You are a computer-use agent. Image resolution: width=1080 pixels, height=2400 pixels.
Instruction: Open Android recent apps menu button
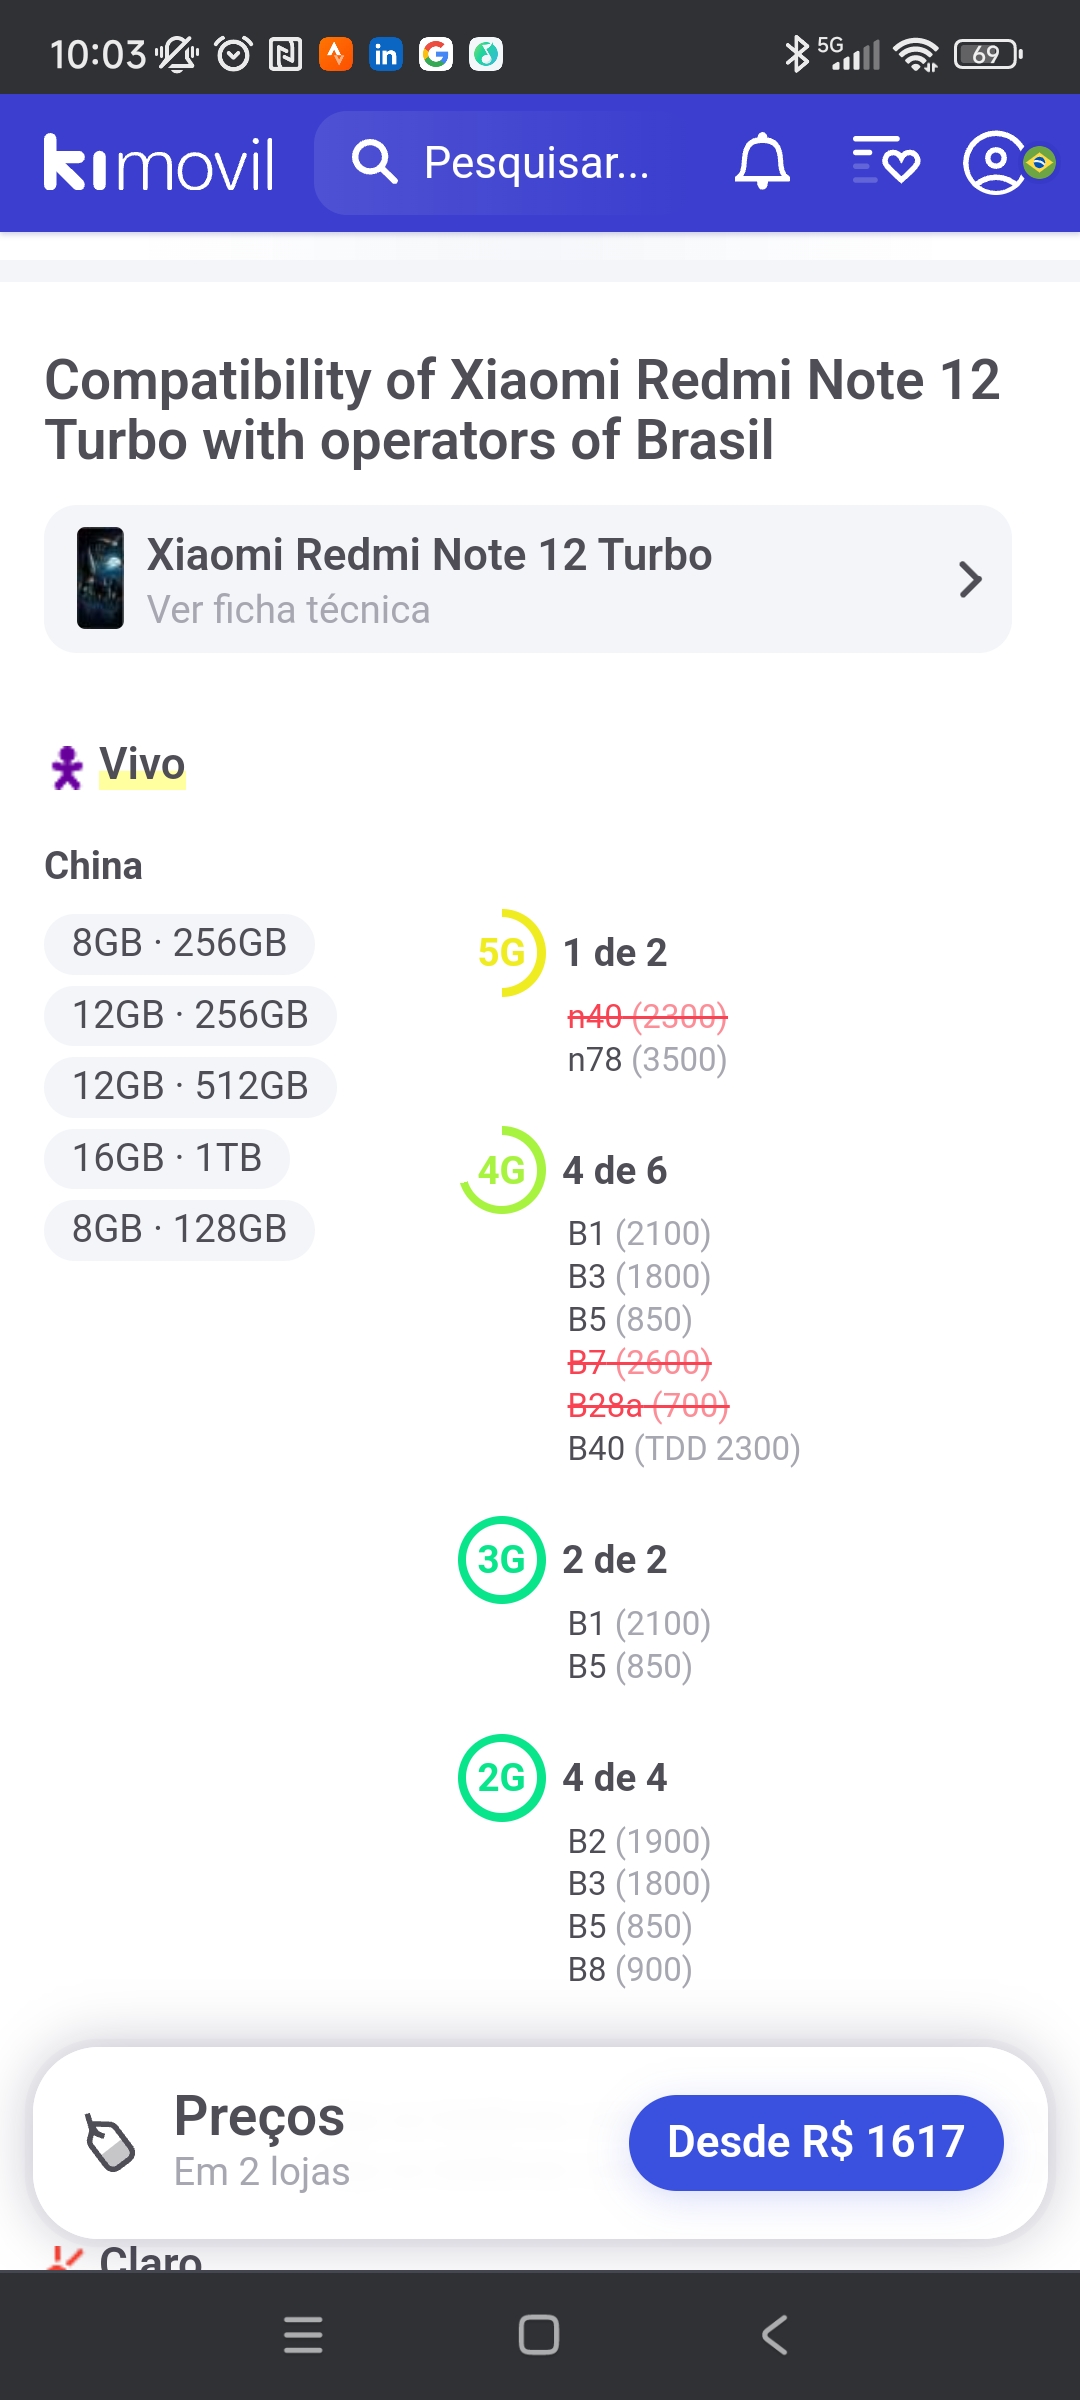pos(303,2335)
